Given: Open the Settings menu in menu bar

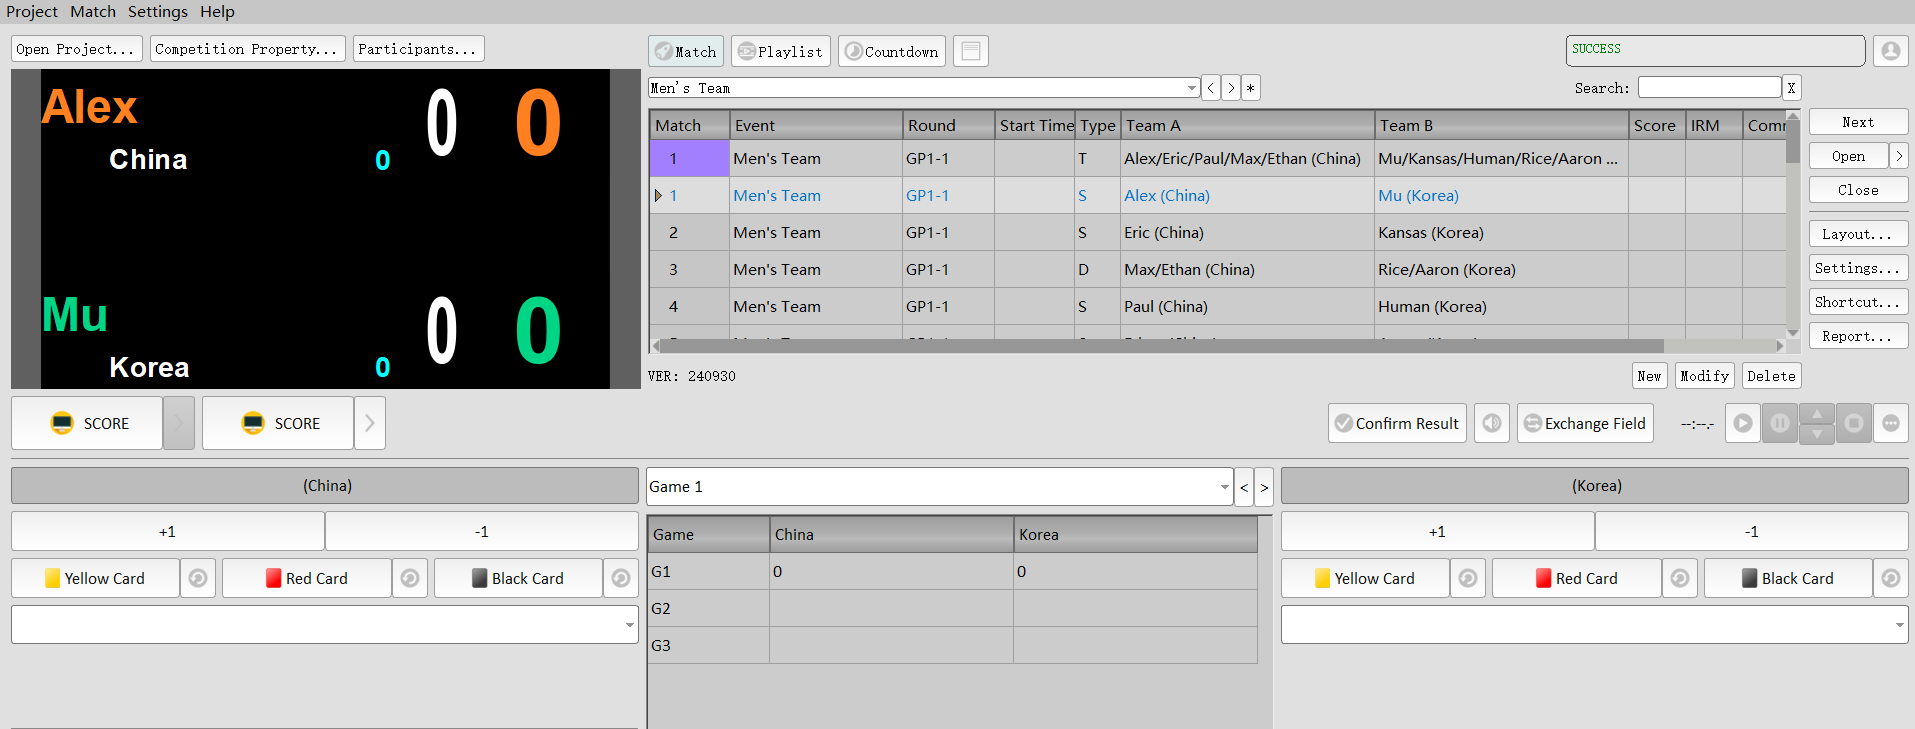Looking at the screenshot, I should [157, 12].
